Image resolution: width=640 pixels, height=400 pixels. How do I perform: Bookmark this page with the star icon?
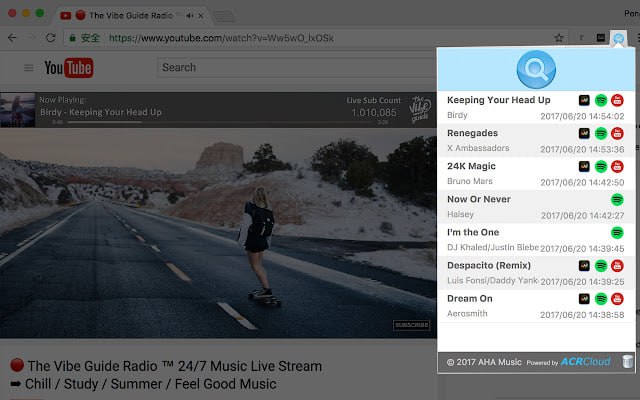point(559,38)
